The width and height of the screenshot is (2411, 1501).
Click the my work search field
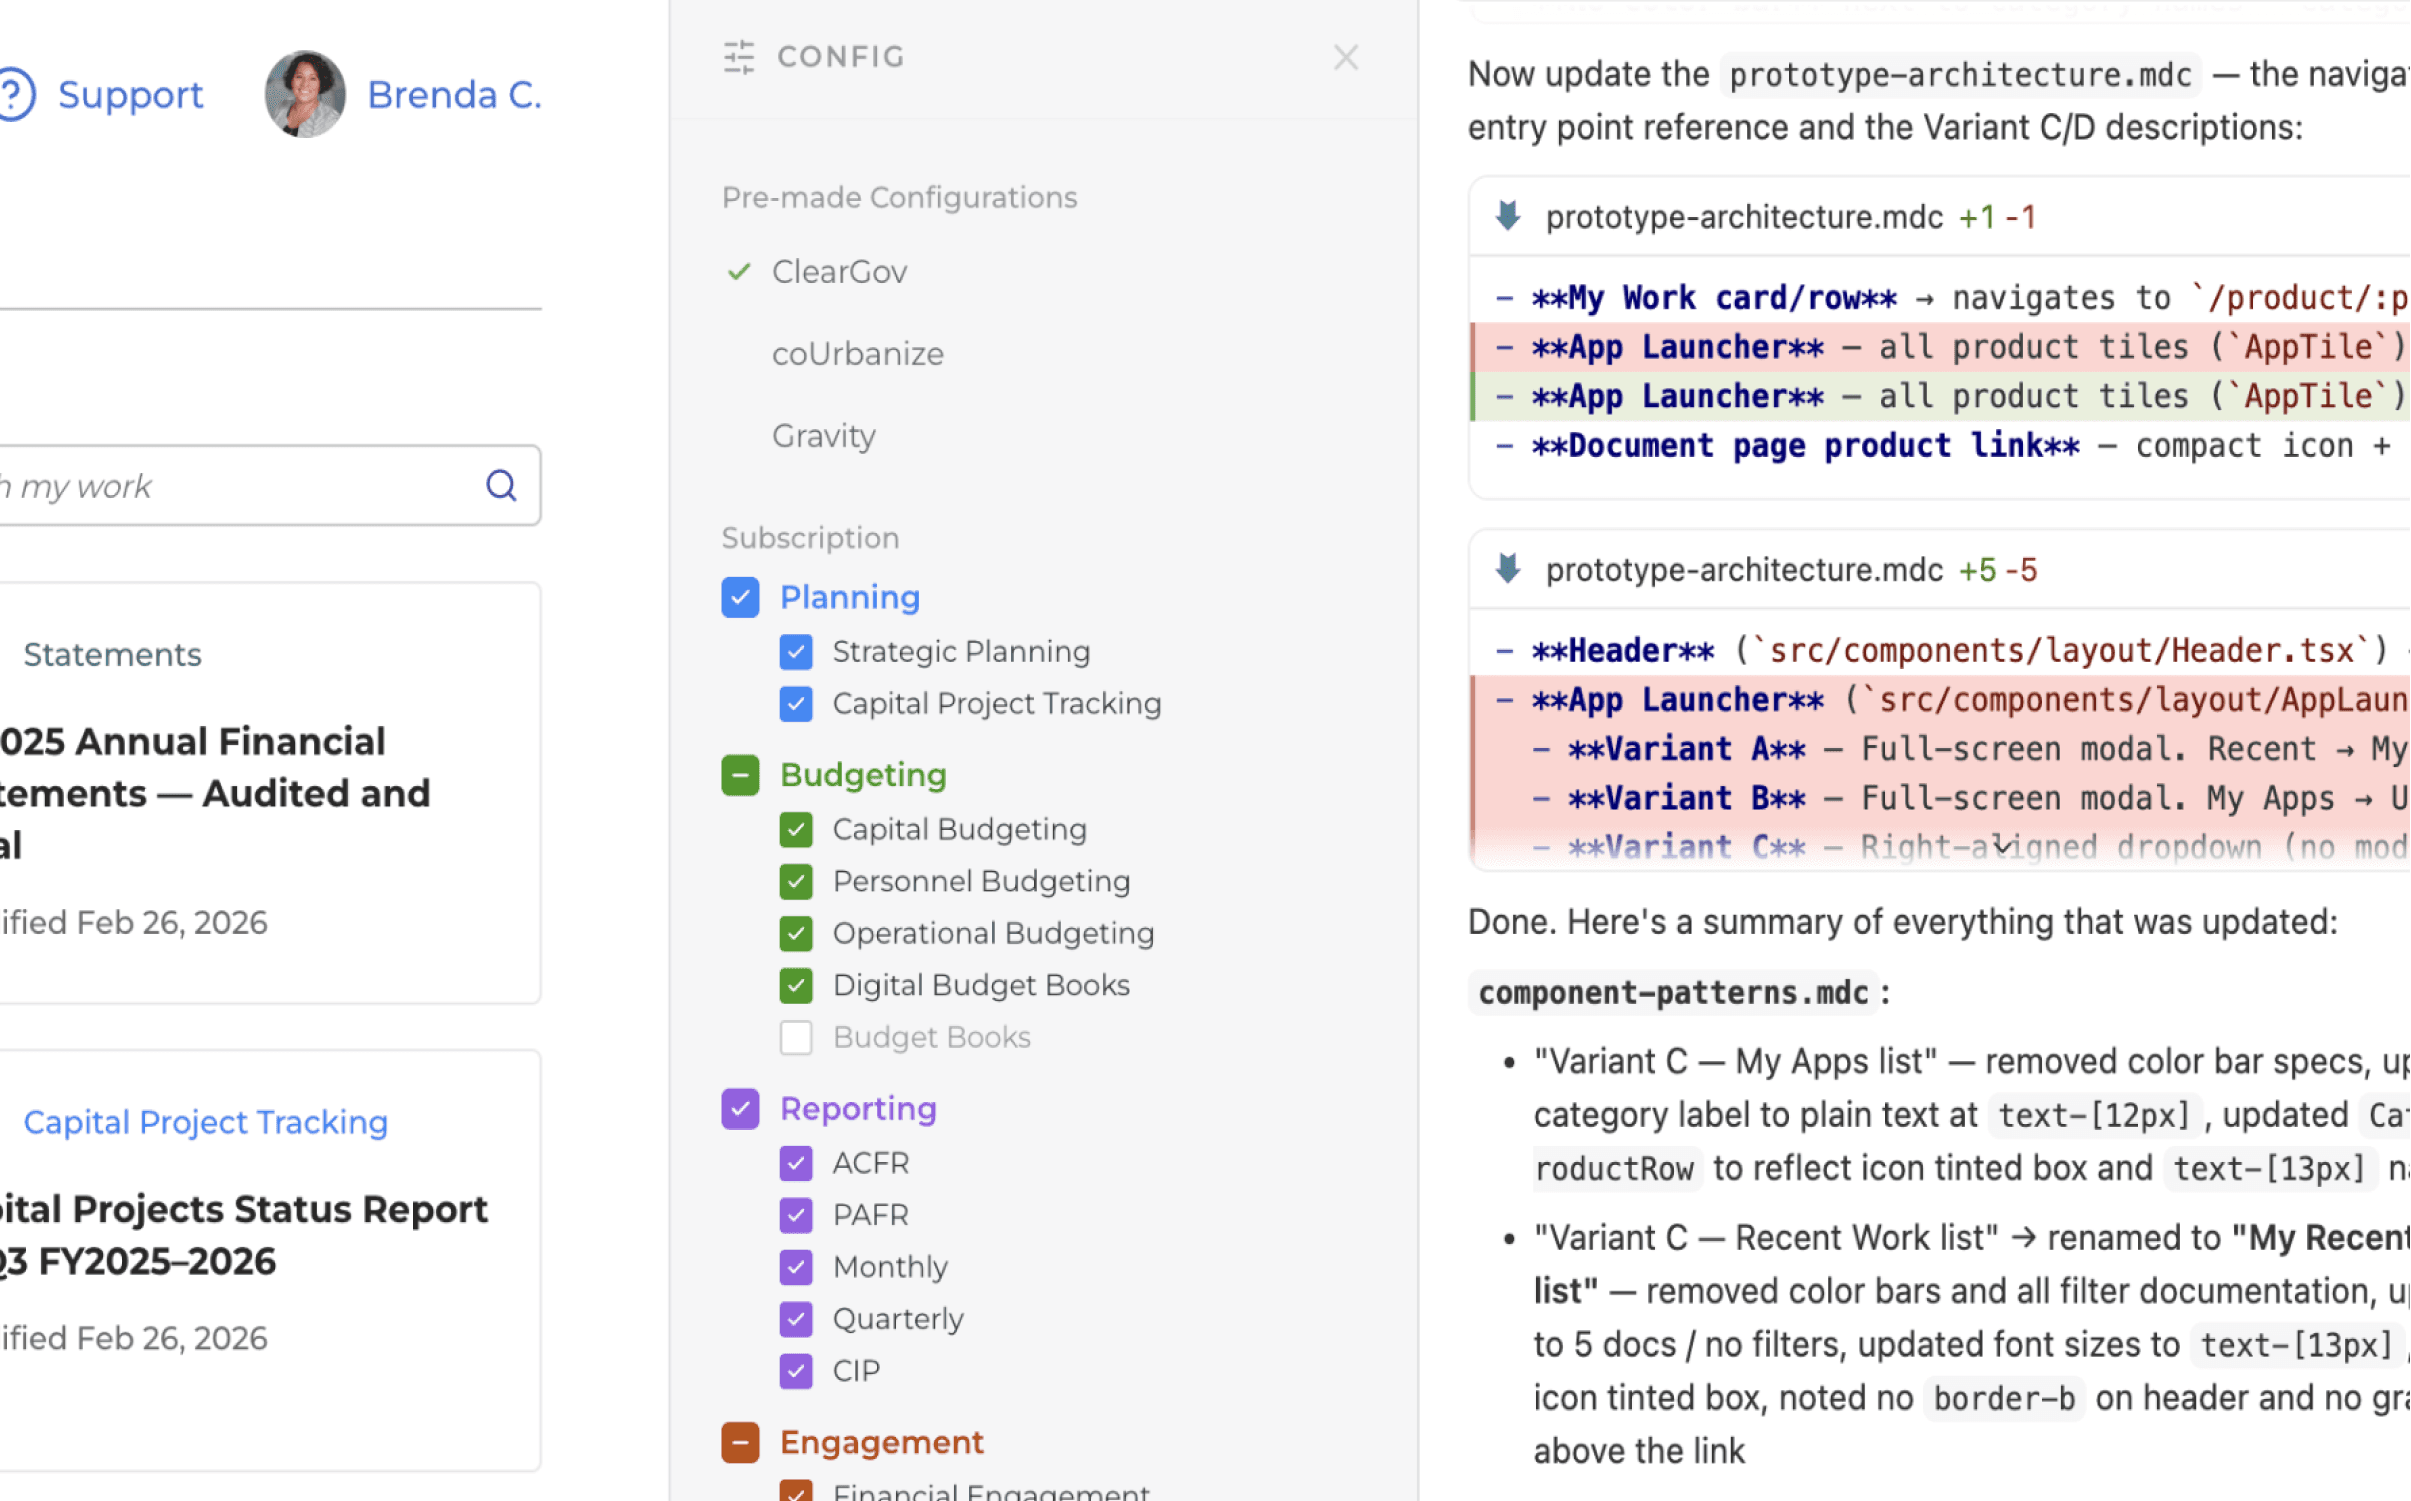coord(200,485)
